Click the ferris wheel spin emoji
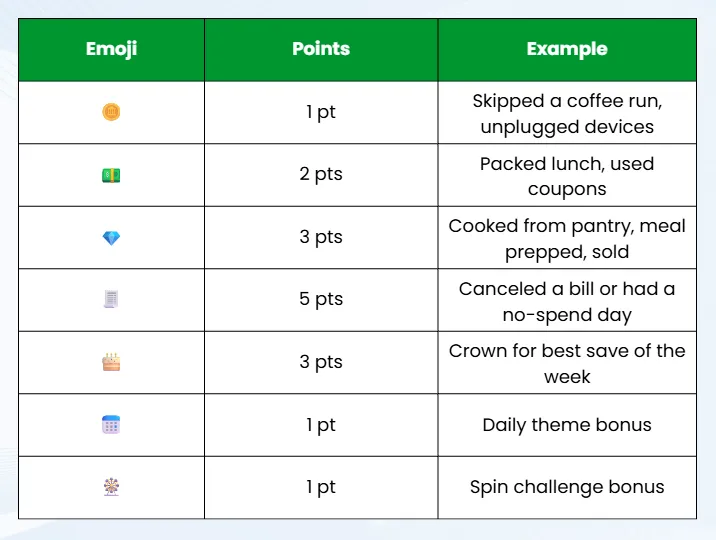This screenshot has width=716, height=540. (111, 487)
